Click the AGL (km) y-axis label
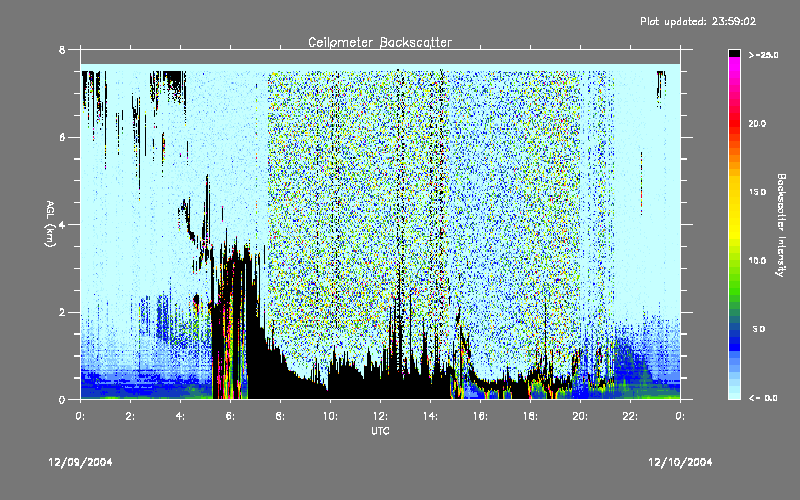The width and height of the screenshot is (800, 500). 50,224
